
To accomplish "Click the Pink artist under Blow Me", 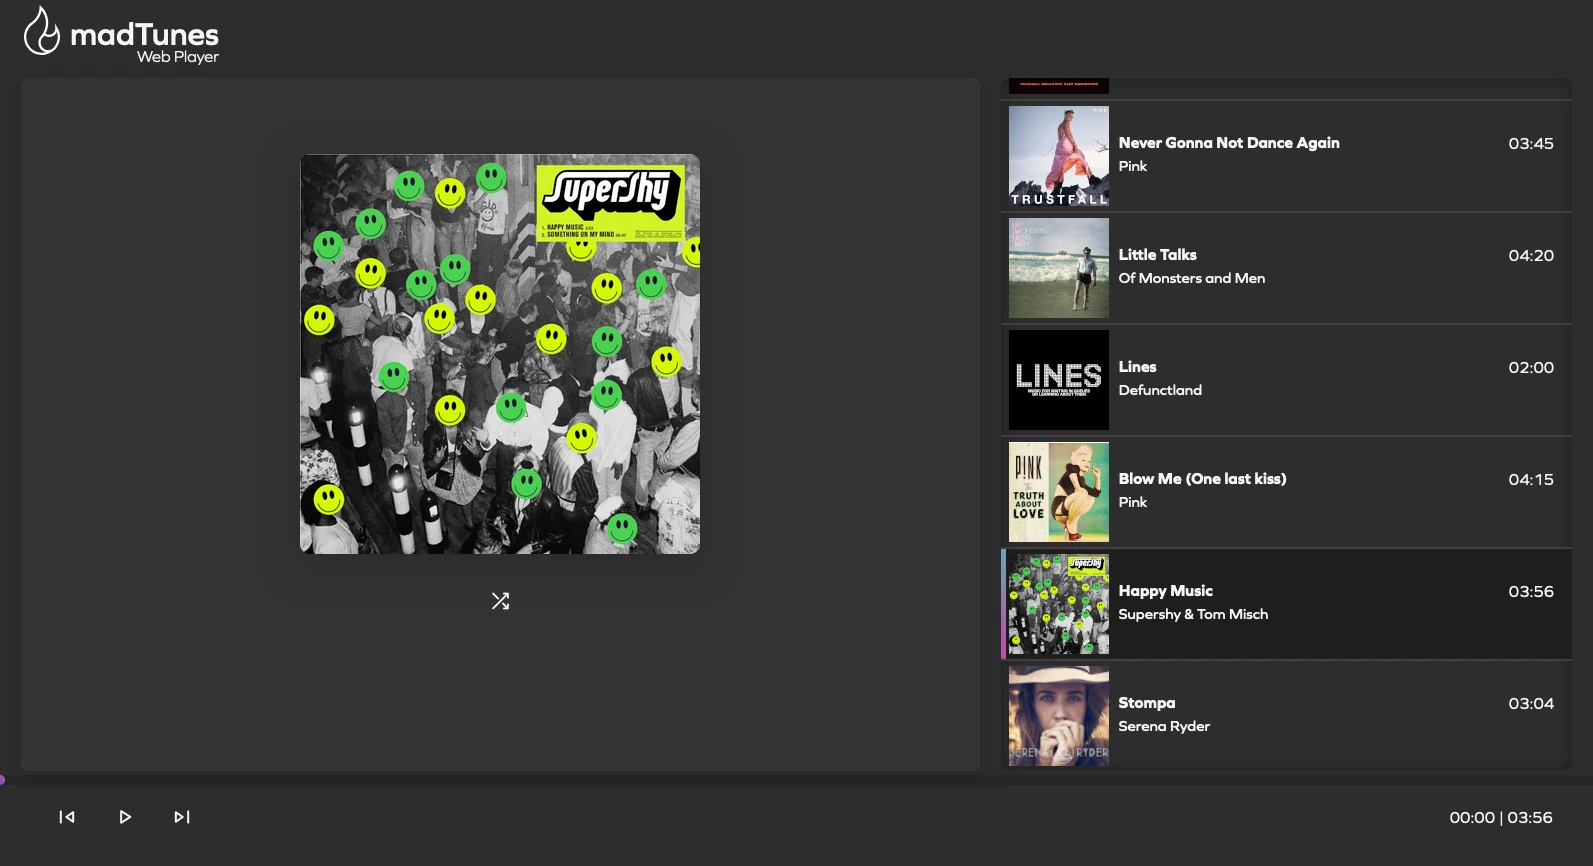I will coord(1133,502).
